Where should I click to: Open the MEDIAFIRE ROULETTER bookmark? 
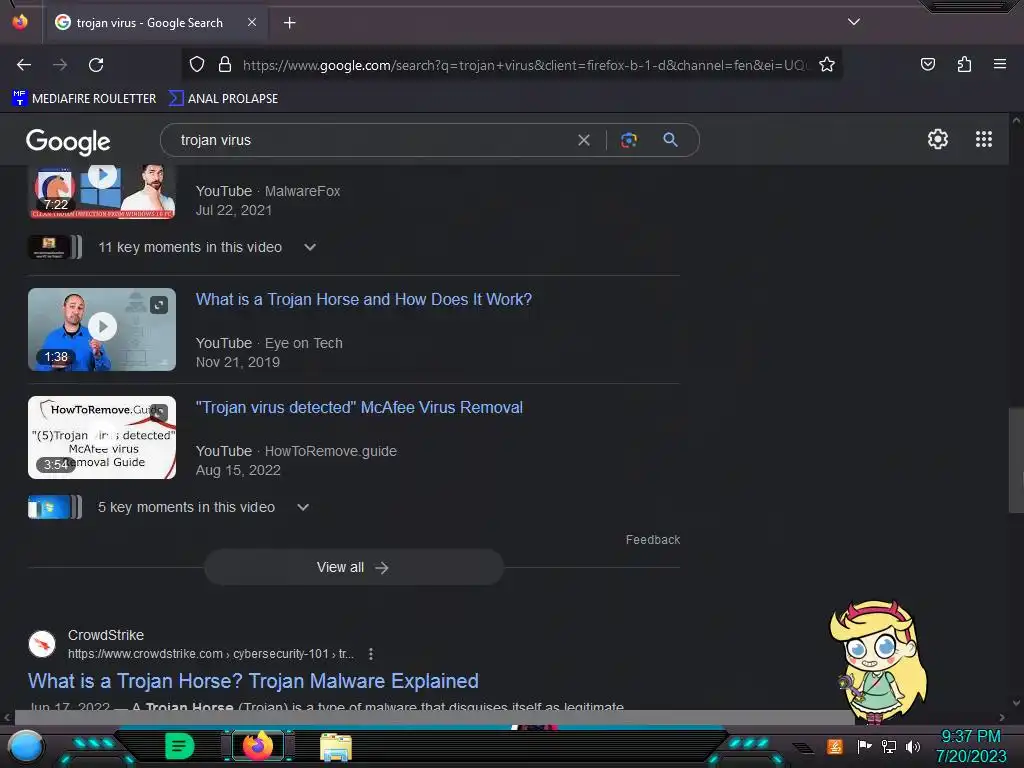pyautogui.click(x=84, y=99)
